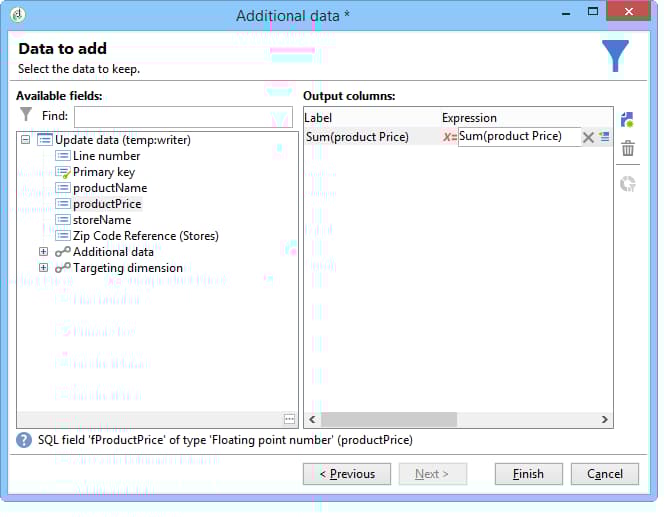Select the productName field
The height and width of the screenshot is (517, 665).
pos(110,188)
